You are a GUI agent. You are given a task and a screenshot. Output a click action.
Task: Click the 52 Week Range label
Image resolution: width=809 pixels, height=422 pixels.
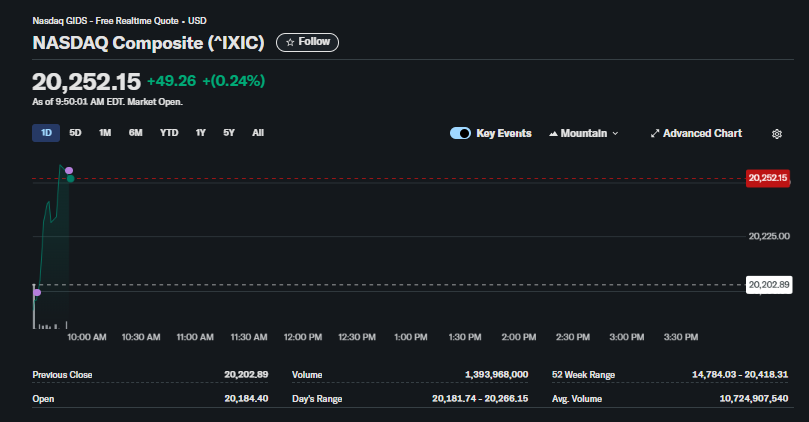pos(584,375)
